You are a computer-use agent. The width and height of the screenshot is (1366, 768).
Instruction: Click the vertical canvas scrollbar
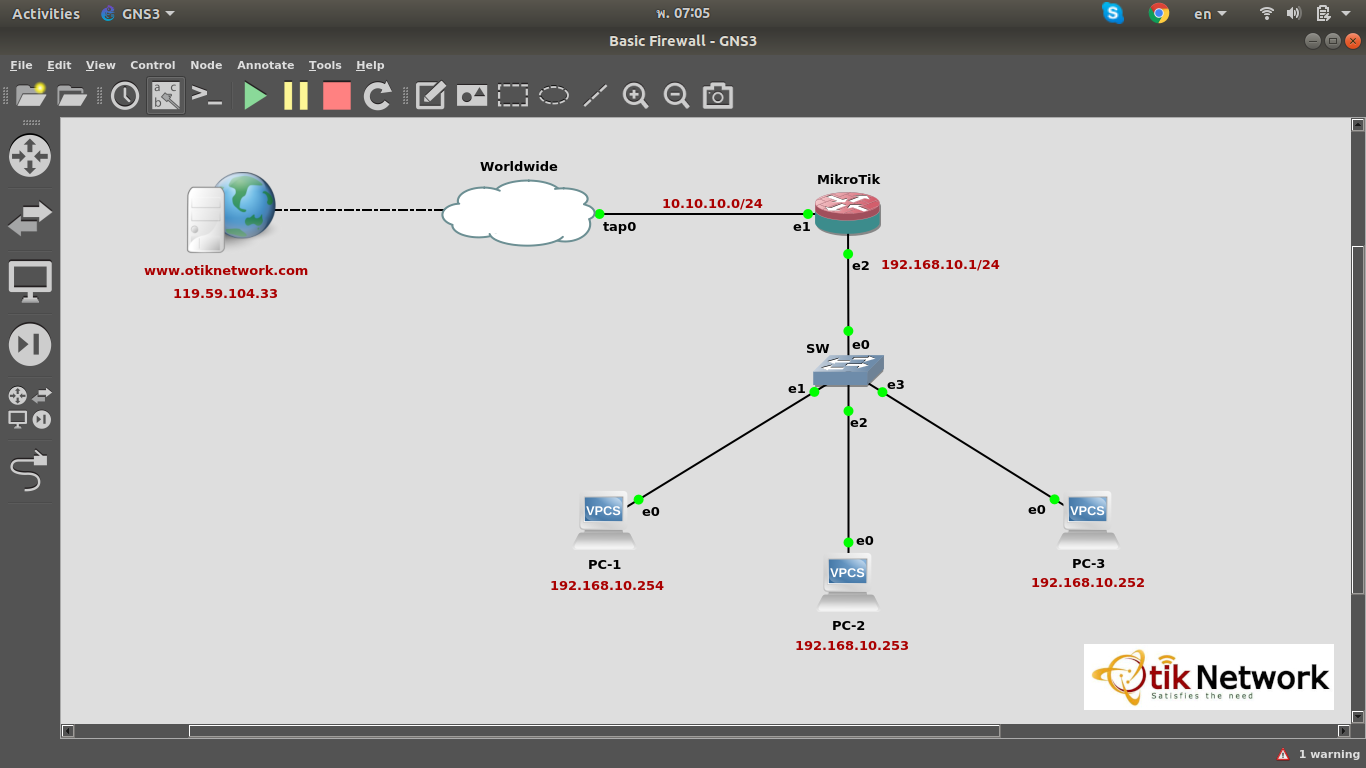tap(1357, 420)
